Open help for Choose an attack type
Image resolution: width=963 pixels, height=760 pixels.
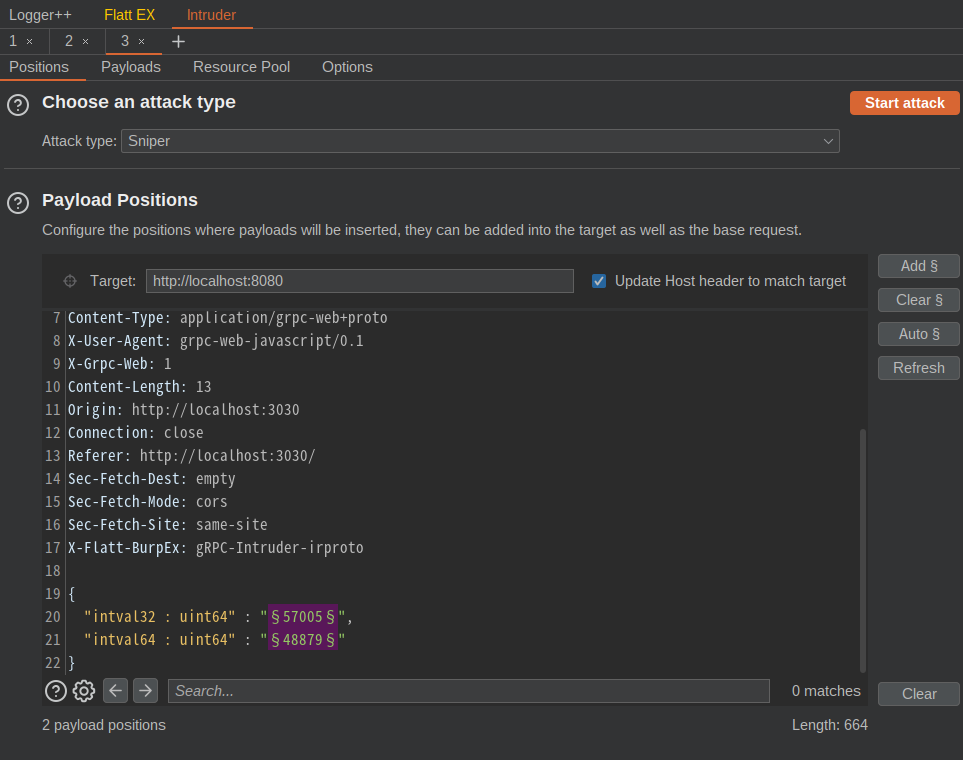coord(18,105)
